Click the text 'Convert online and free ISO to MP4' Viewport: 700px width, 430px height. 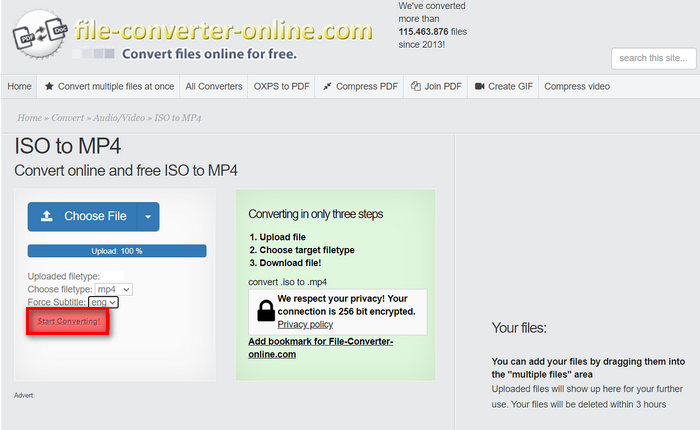126,171
